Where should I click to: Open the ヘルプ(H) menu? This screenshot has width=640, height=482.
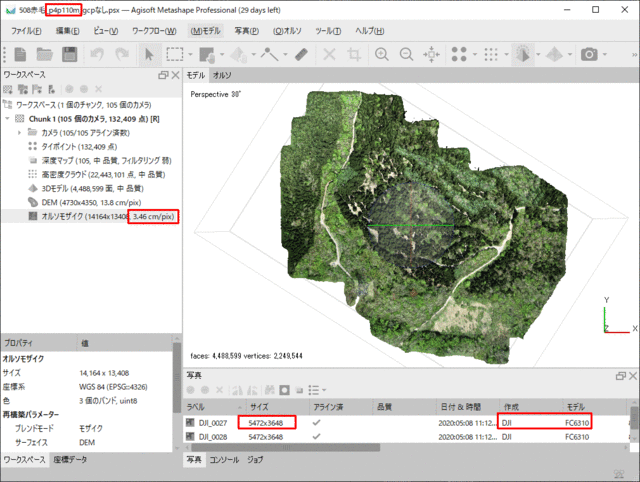pyautogui.click(x=369, y=31)
